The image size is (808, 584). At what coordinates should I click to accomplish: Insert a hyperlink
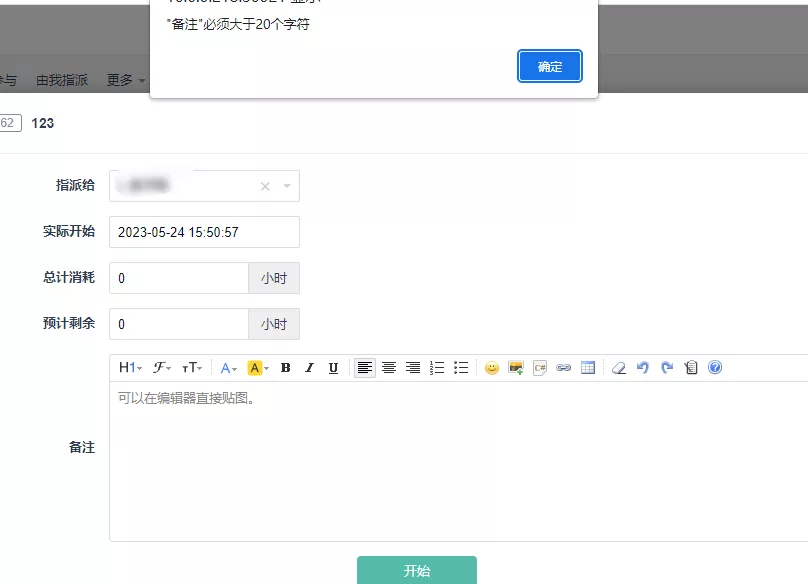pyautogui.click(x=564, y=368)
